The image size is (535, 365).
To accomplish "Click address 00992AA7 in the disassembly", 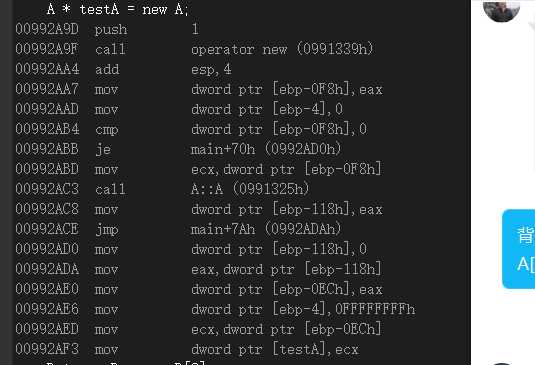I will click(47, 89).
